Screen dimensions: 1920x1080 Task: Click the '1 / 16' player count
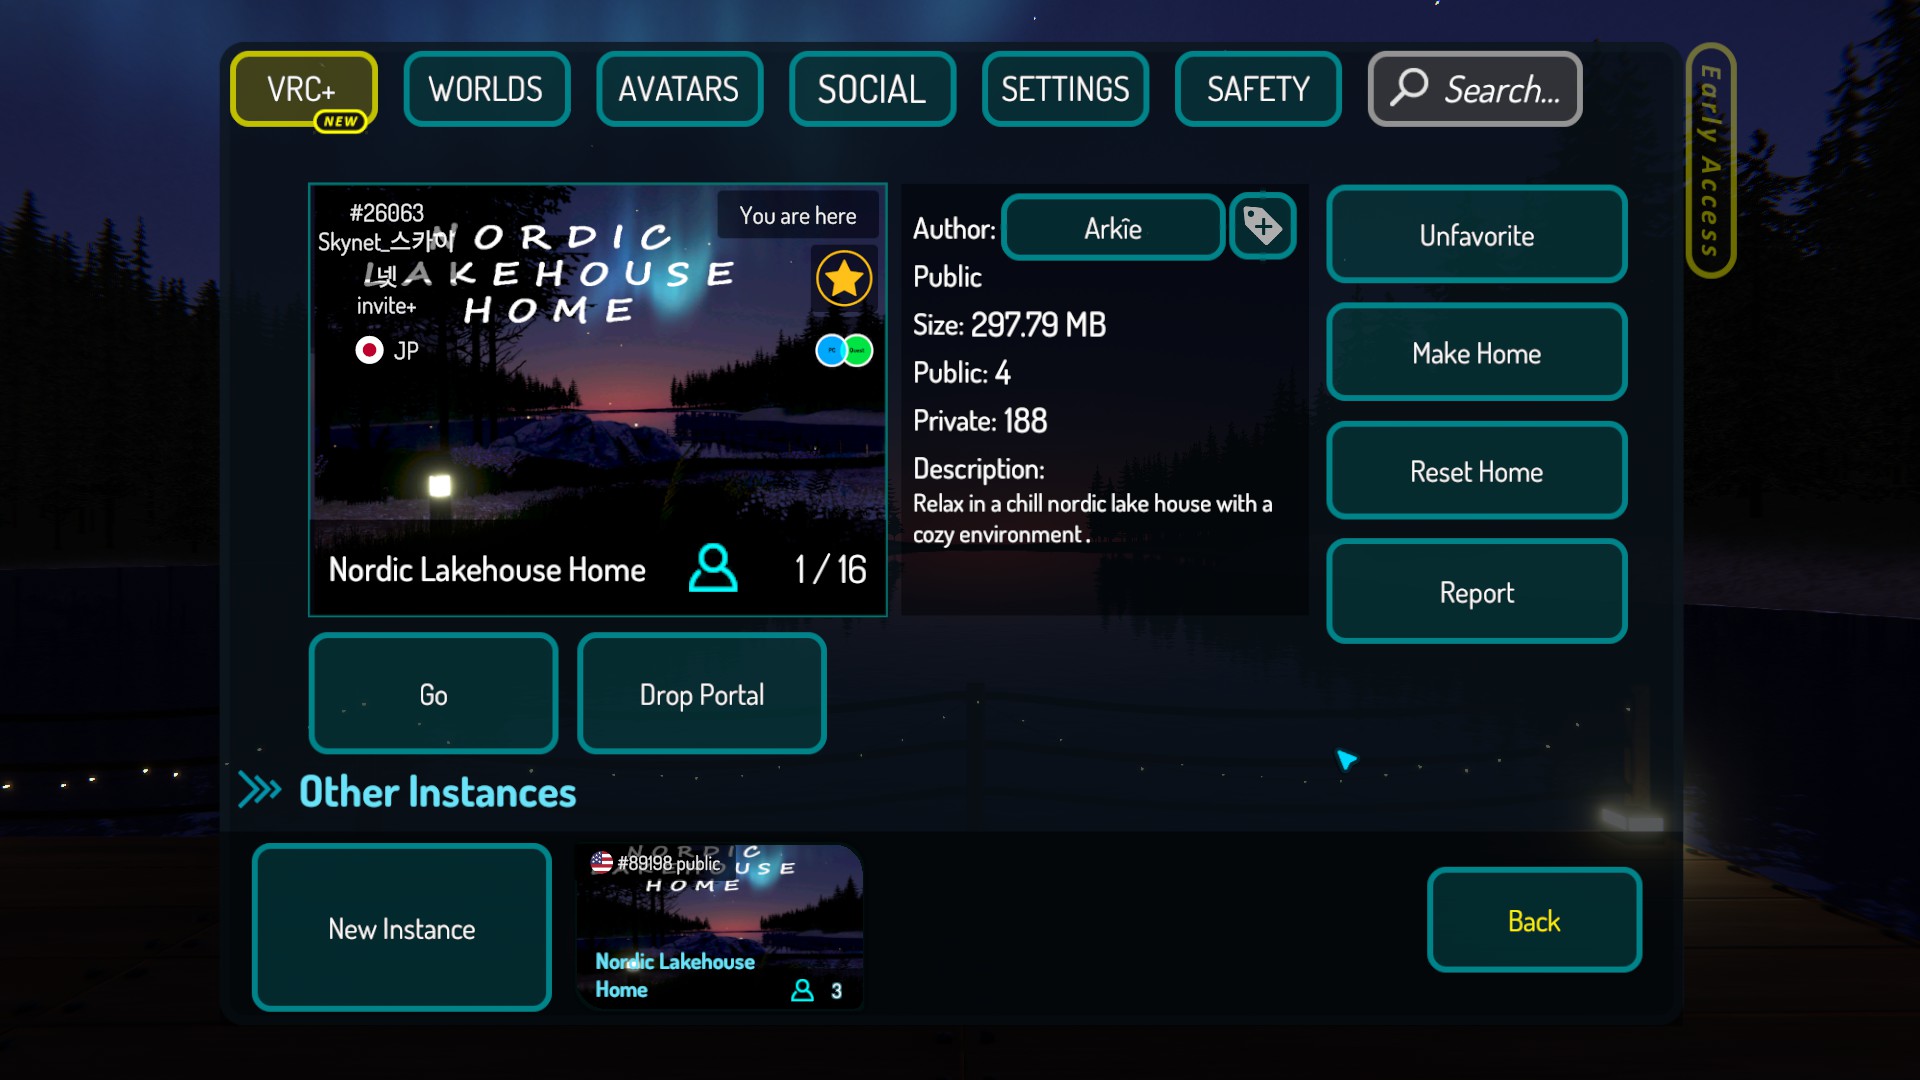[830, 570]
